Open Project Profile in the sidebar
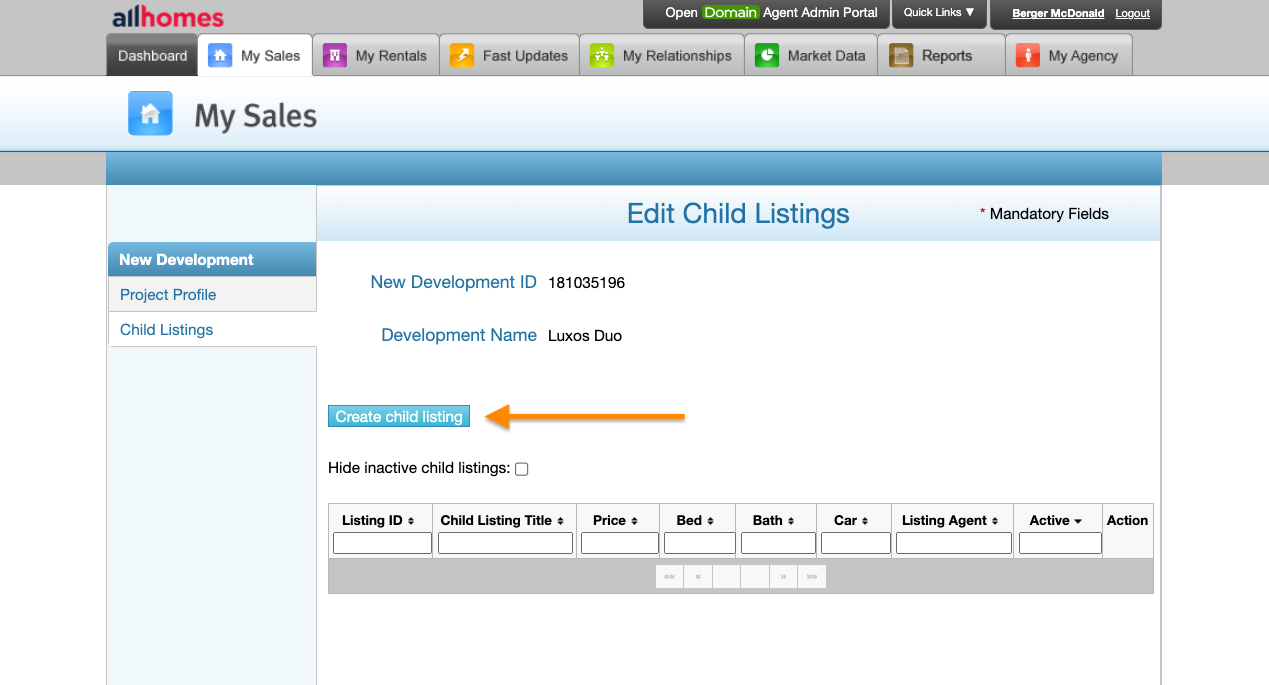This screenshot has height=685, width=1269. [168, 295]
